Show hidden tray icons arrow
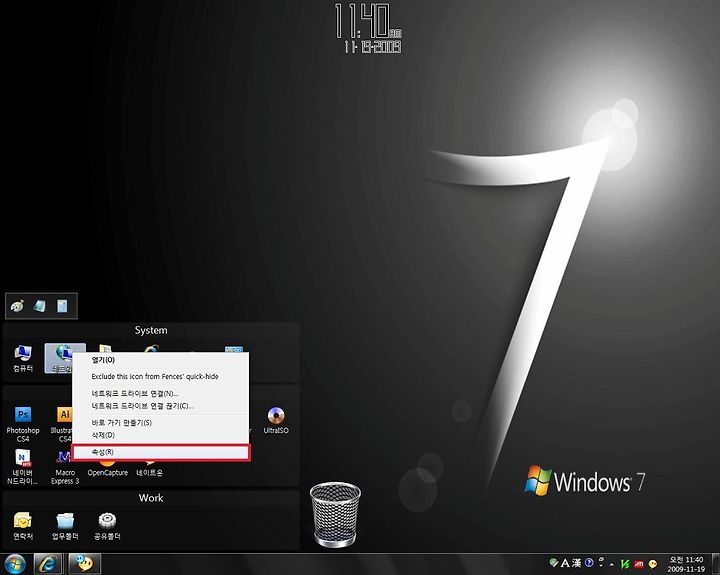 point(612,564)
